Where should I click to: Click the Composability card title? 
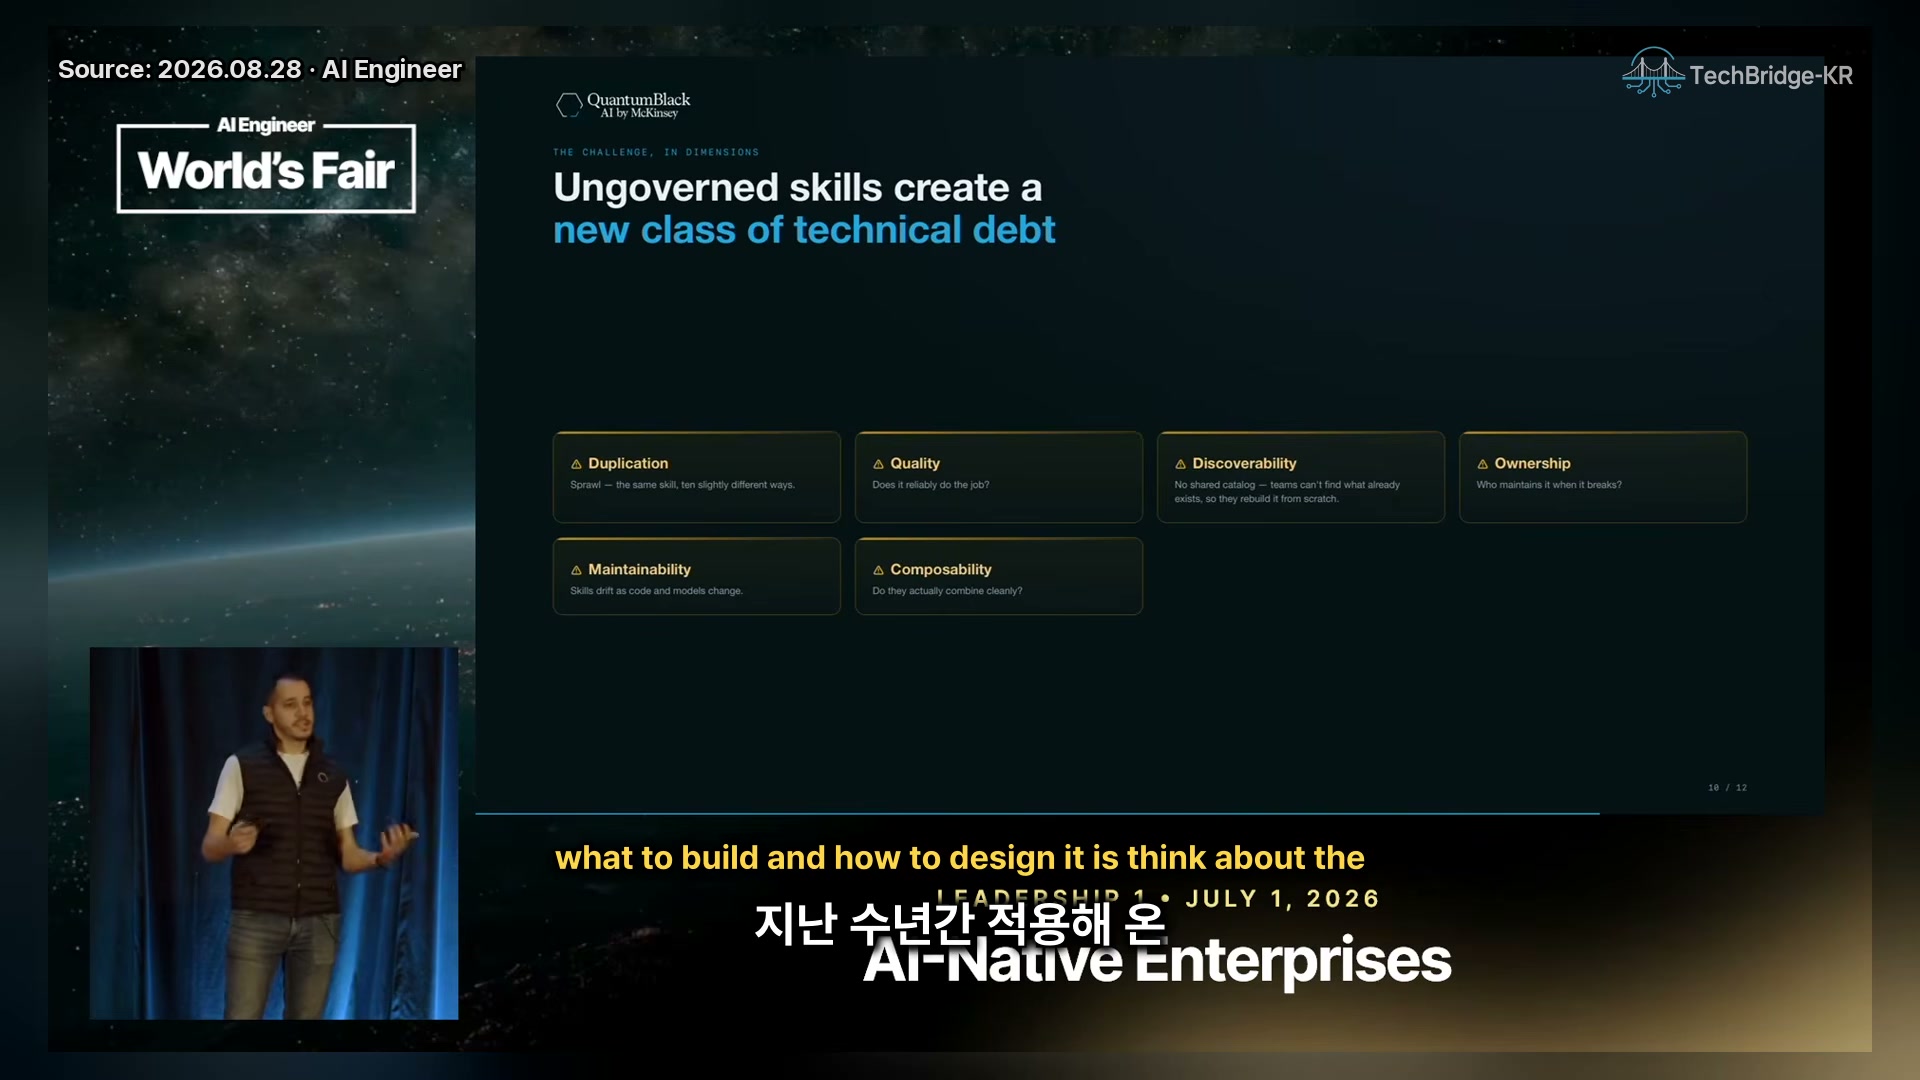941,569
